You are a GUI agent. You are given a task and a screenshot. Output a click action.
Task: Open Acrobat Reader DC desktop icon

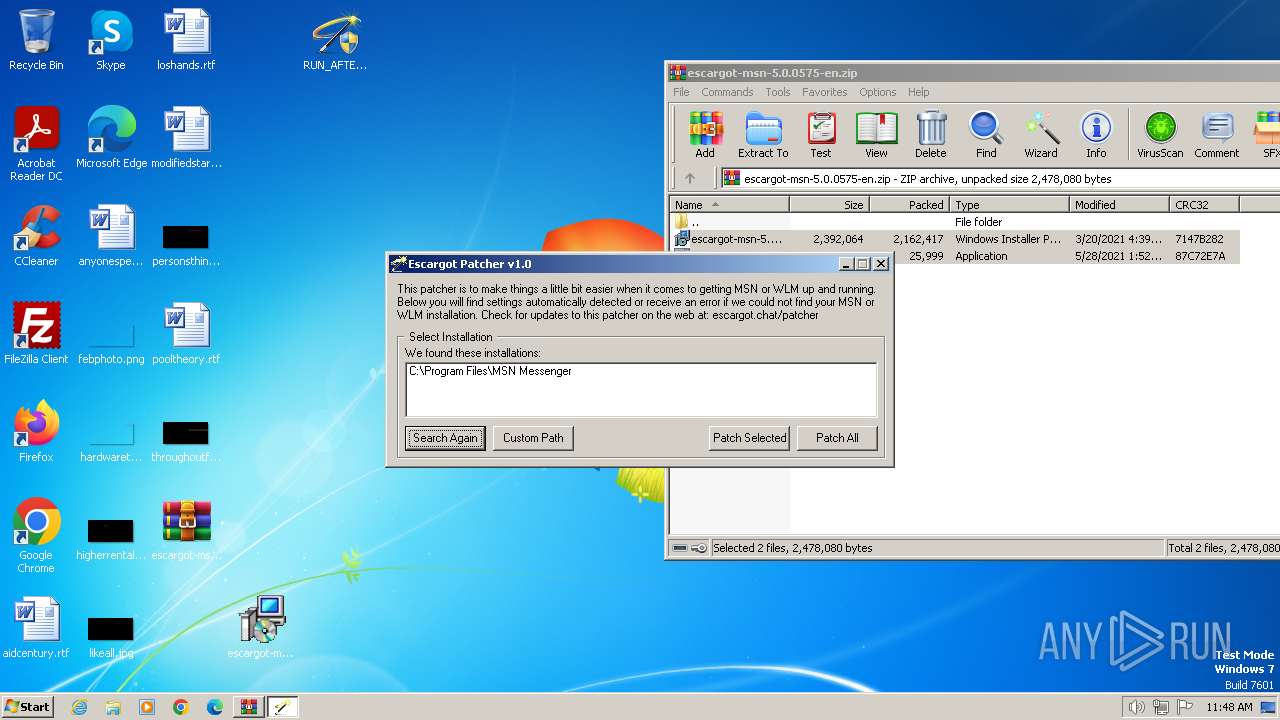36,144
